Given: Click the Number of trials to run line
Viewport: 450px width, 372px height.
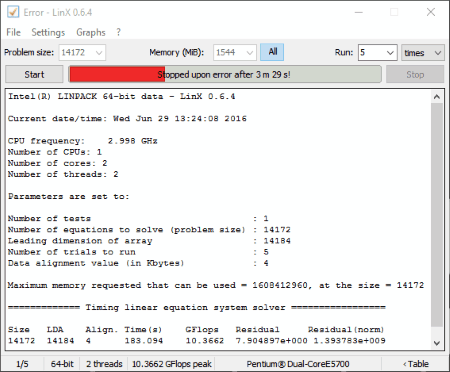Looking at the screenshot, I should (138, 252).
